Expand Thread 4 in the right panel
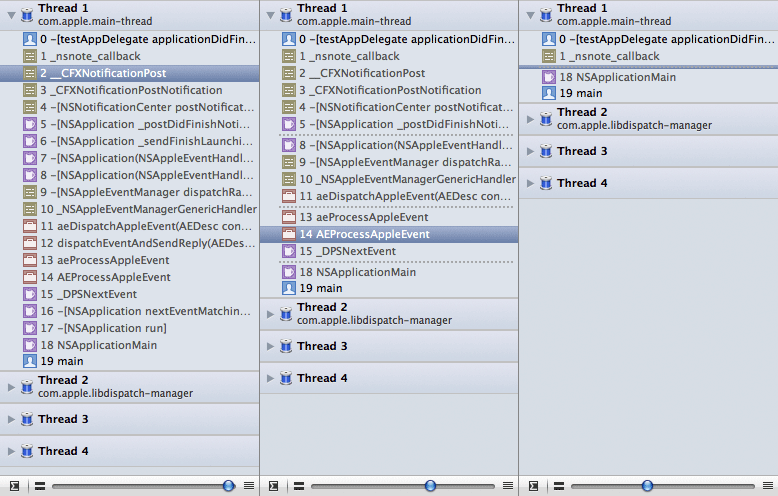778x496 pixels. [530, 184]
